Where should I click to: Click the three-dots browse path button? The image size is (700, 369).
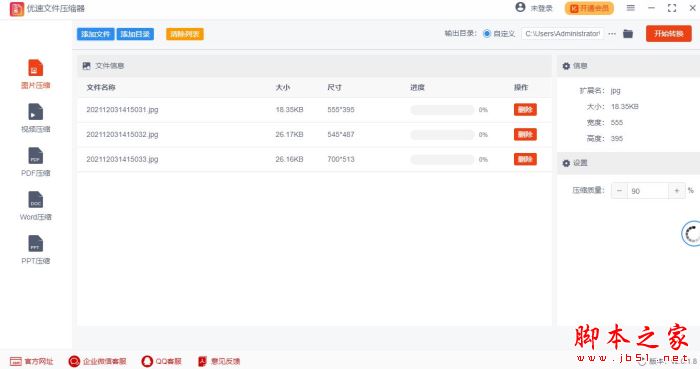point(612,33)
